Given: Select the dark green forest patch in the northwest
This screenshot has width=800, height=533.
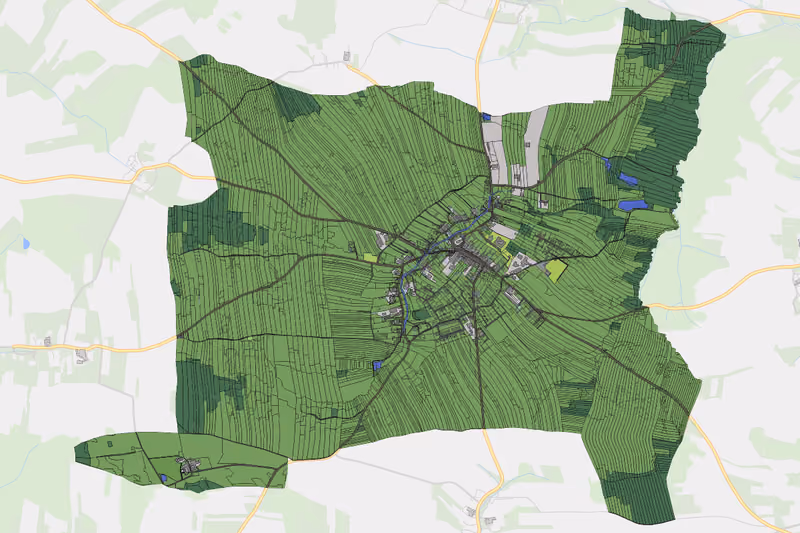Looking at the screenshot, I should click(x=295, y=102).
